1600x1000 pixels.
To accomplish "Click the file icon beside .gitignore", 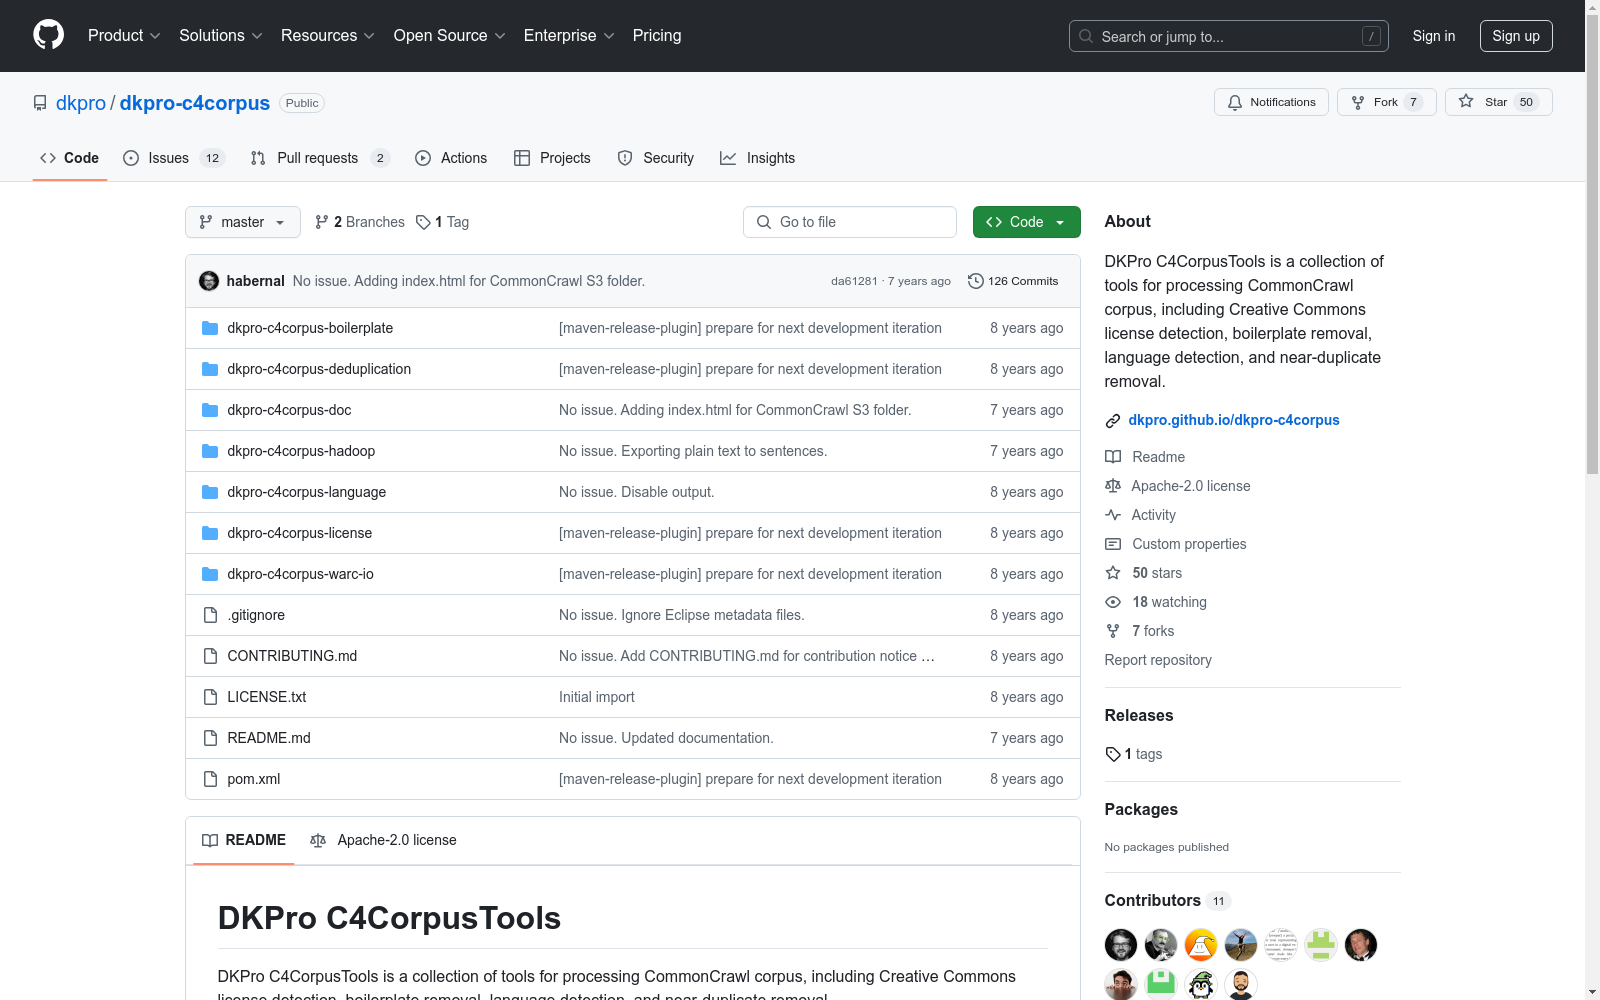I will click(x=210, y=615).
